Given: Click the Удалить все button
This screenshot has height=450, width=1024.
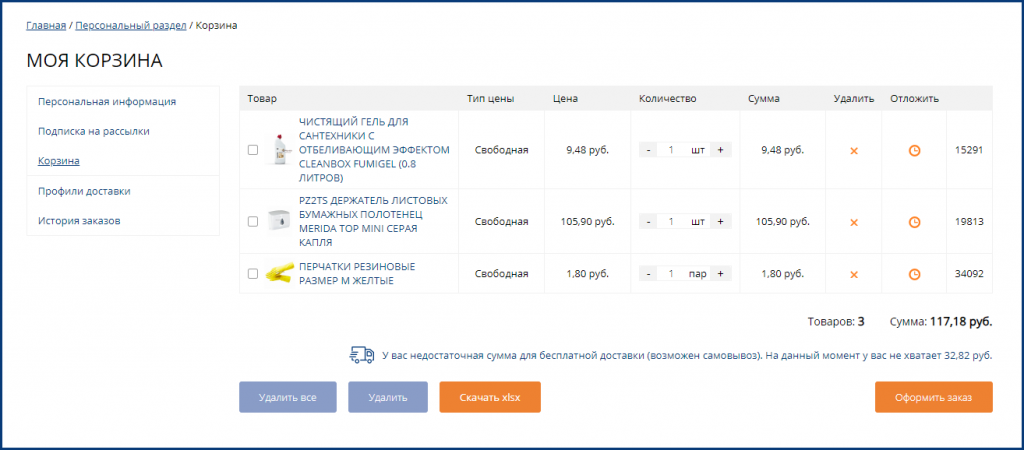Looking at the screenshot, I should [288, 397].
